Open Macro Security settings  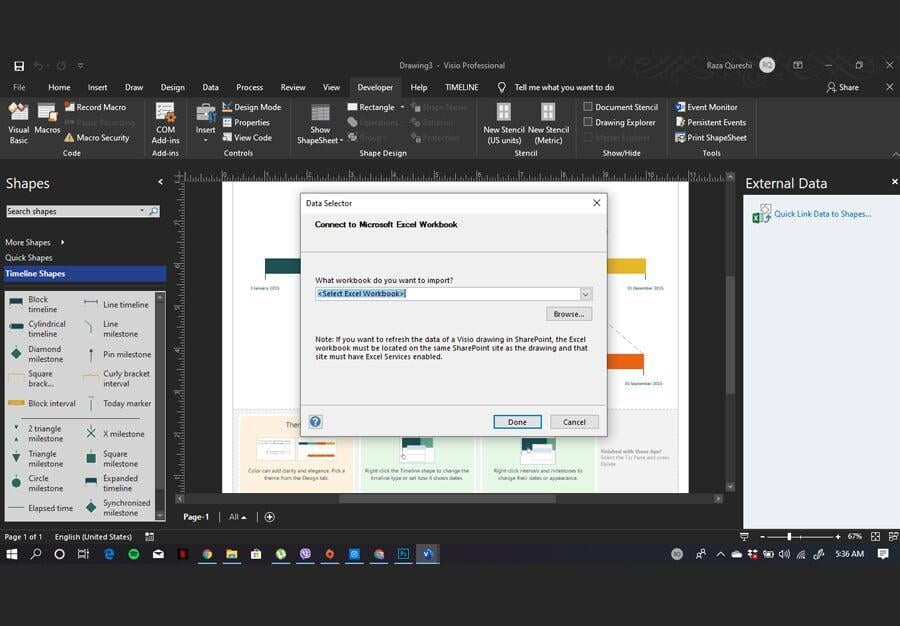tap(96, 138)
